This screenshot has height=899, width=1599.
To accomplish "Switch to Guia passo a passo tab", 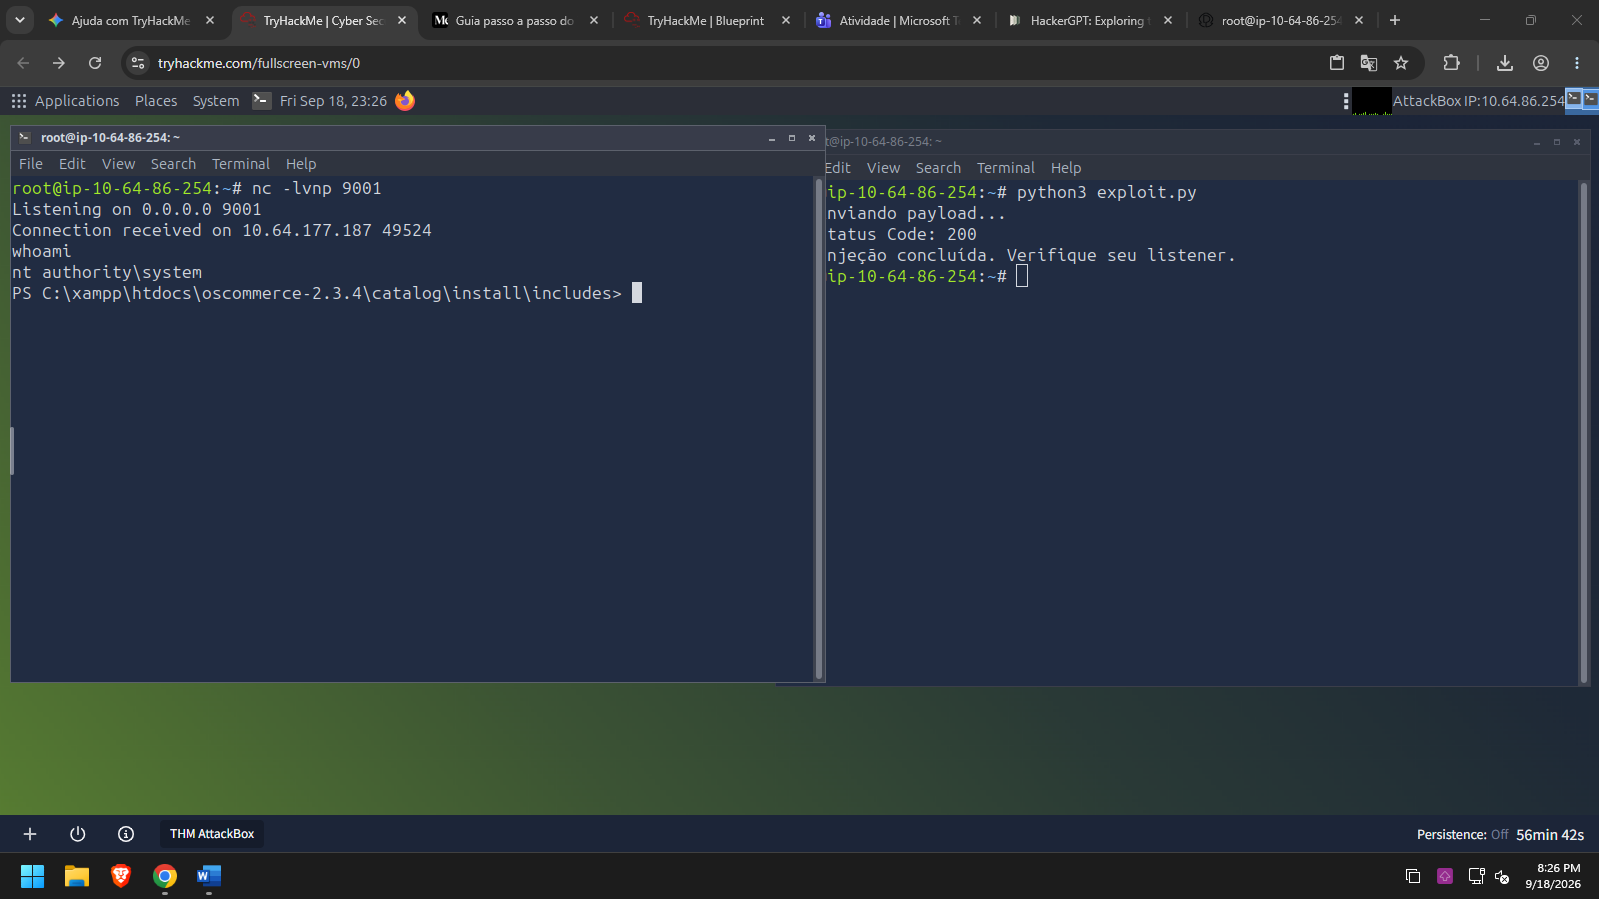I will coord(515,20).
